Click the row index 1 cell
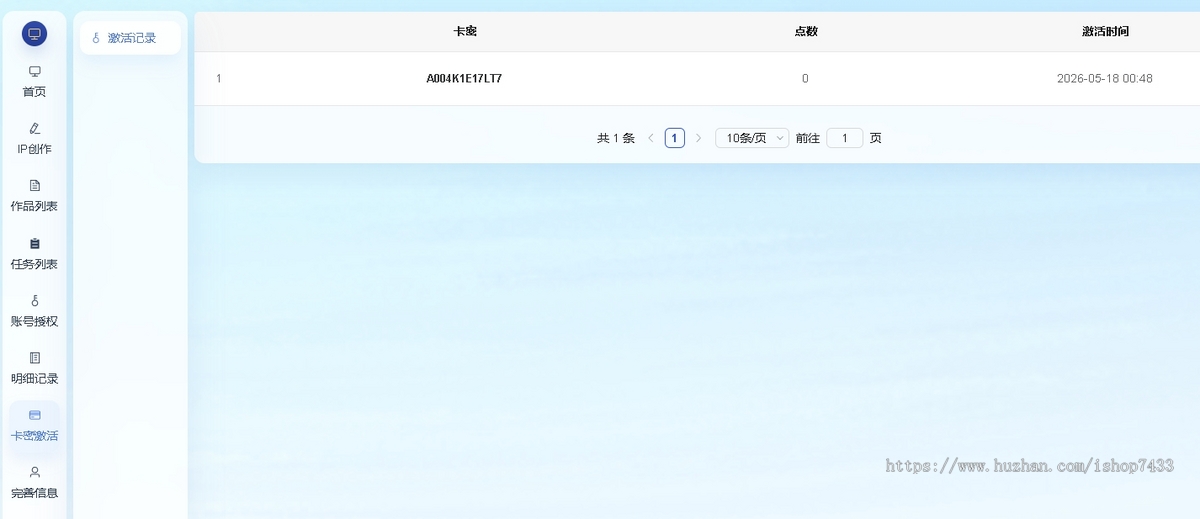 219,78
